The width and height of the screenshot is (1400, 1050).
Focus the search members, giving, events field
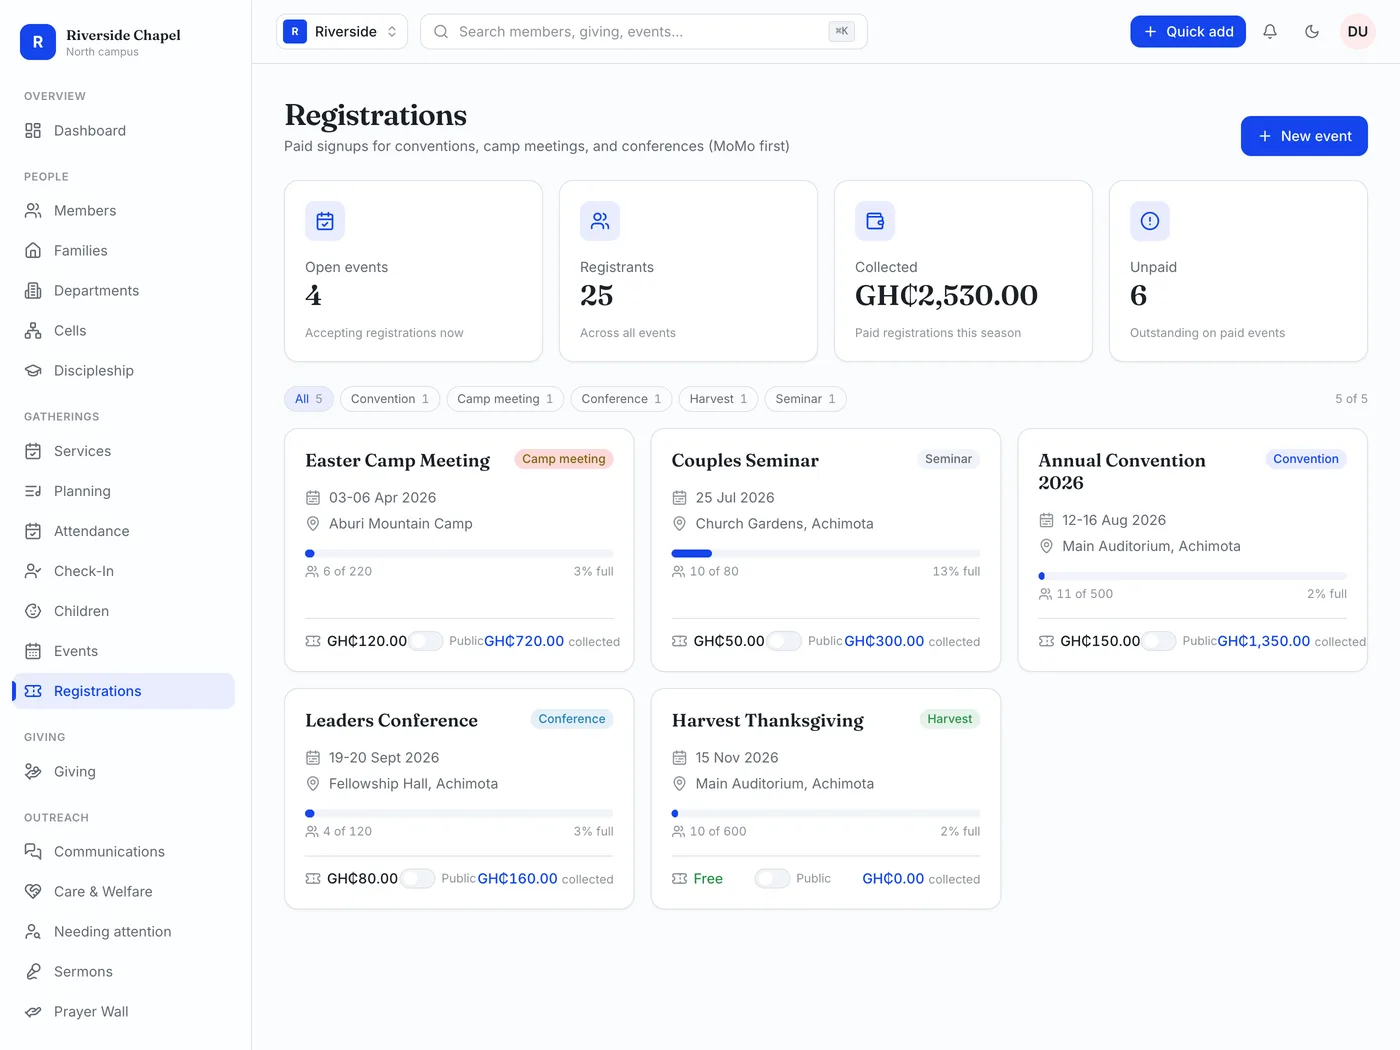[644, 32]
